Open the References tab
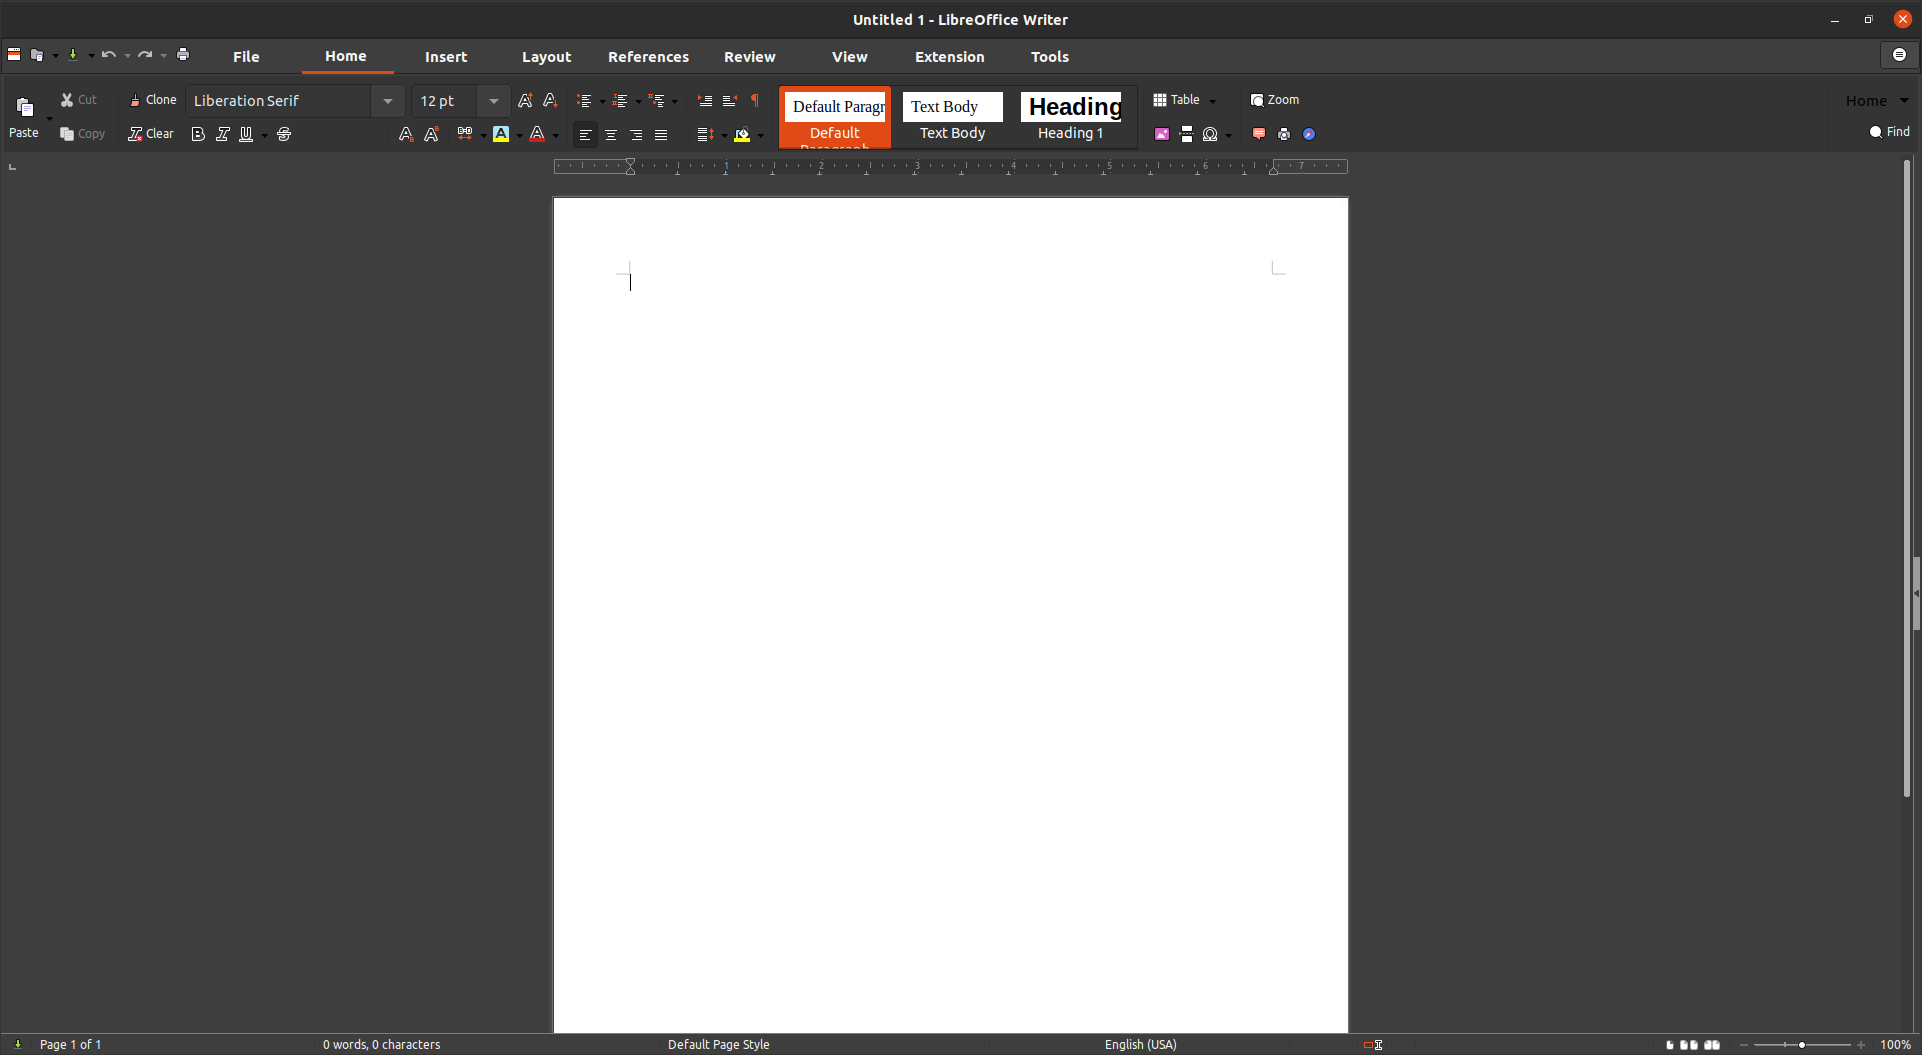Viewport: 1922px width, 1055px height. click(x=648, y=57)
